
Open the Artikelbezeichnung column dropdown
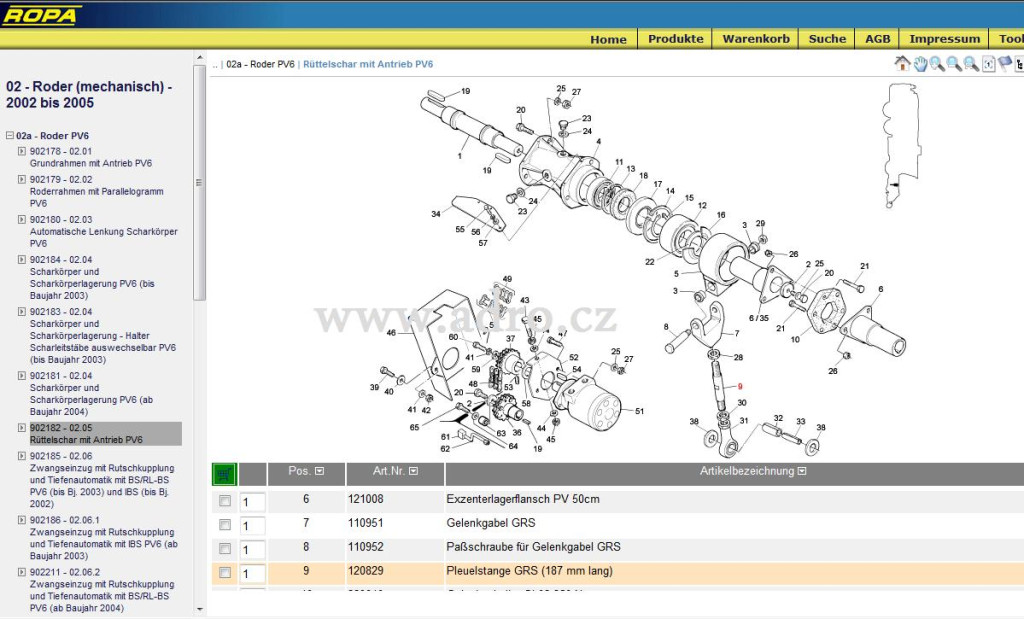pyautogui.click(x=802, y=471)
